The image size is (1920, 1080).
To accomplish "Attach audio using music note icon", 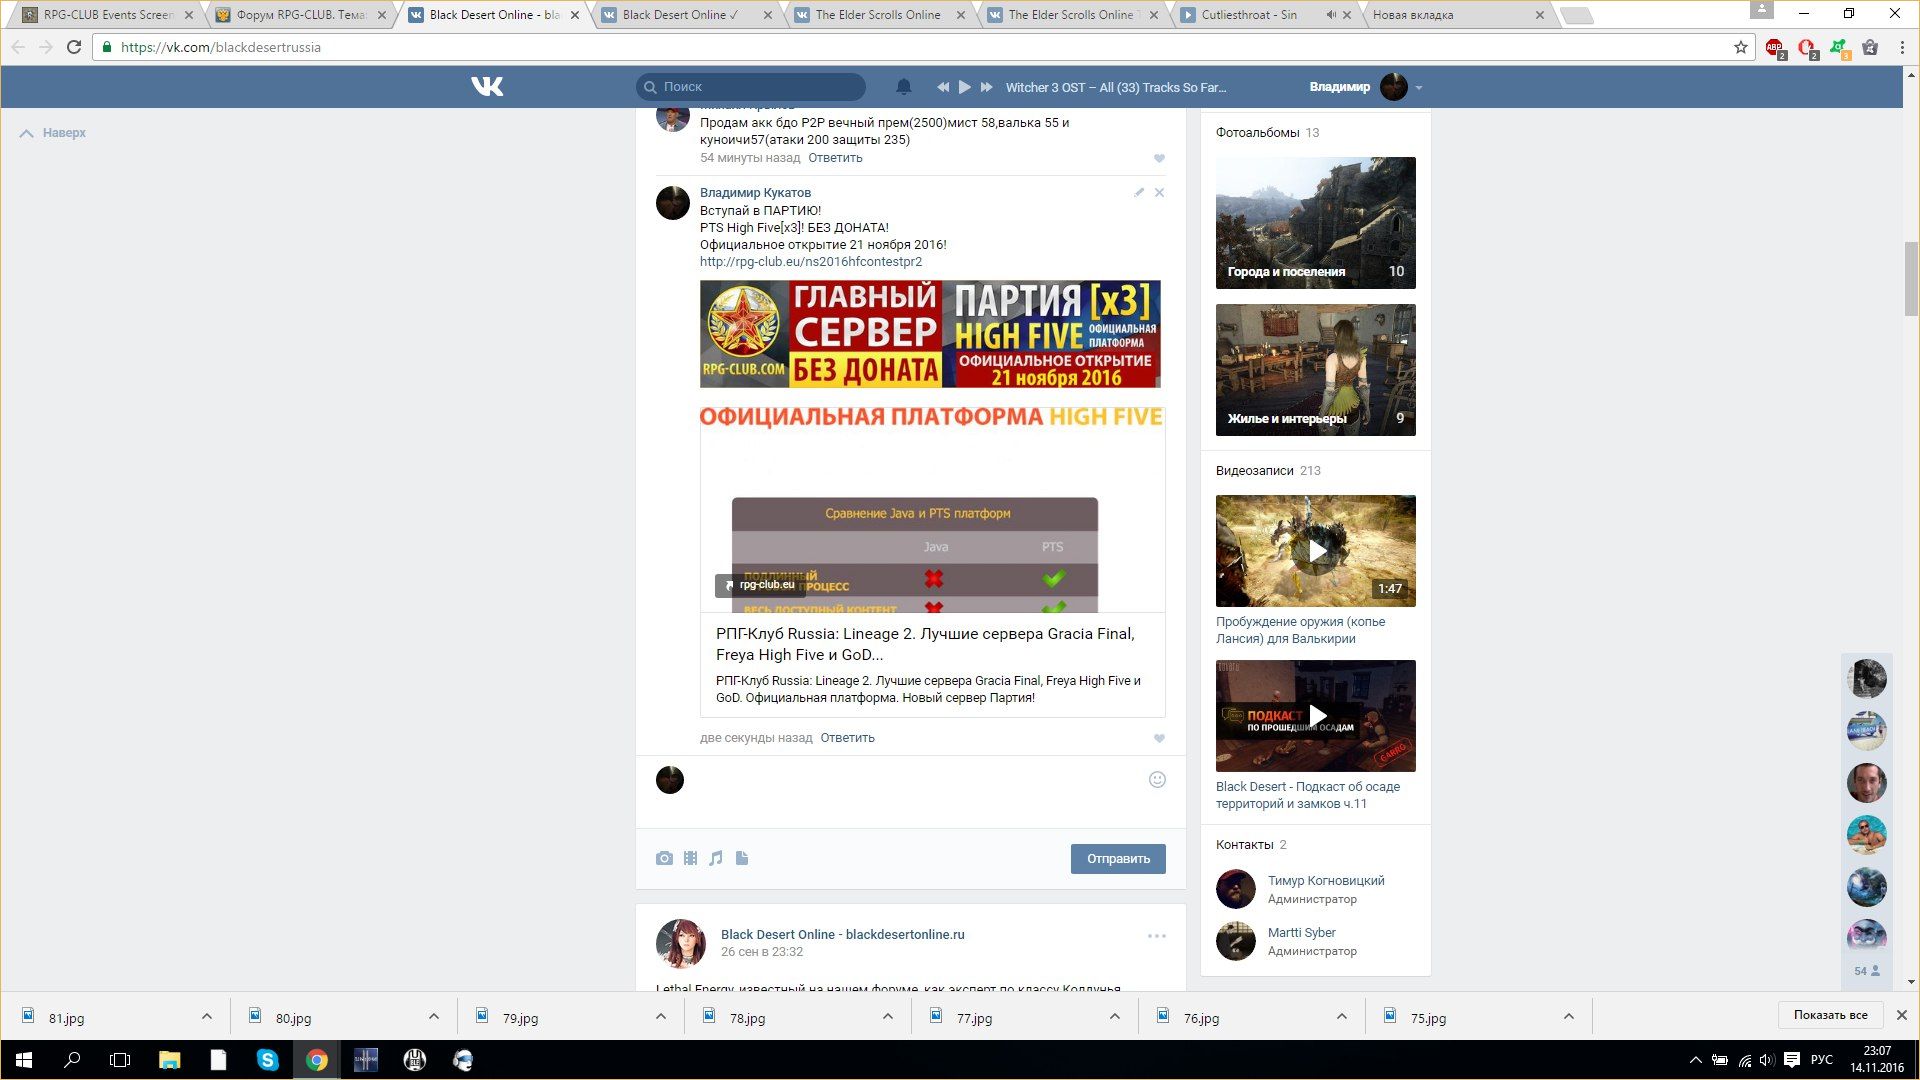I will tap(716, 858).
